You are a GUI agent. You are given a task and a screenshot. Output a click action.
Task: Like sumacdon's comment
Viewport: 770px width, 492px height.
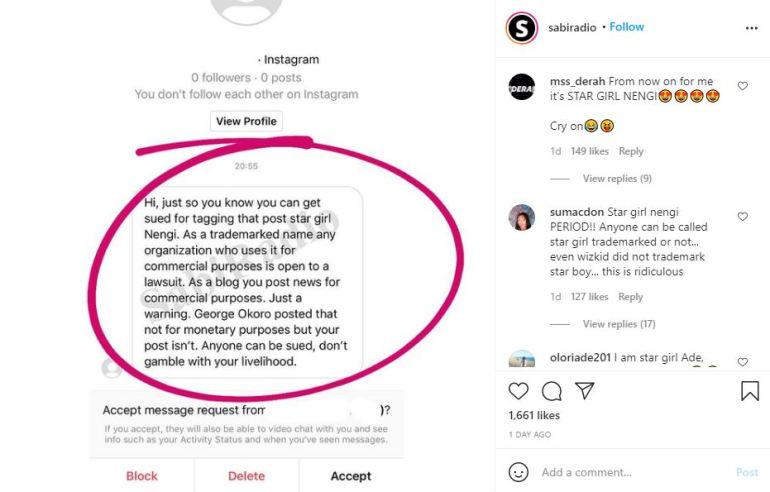pos(742,216)
